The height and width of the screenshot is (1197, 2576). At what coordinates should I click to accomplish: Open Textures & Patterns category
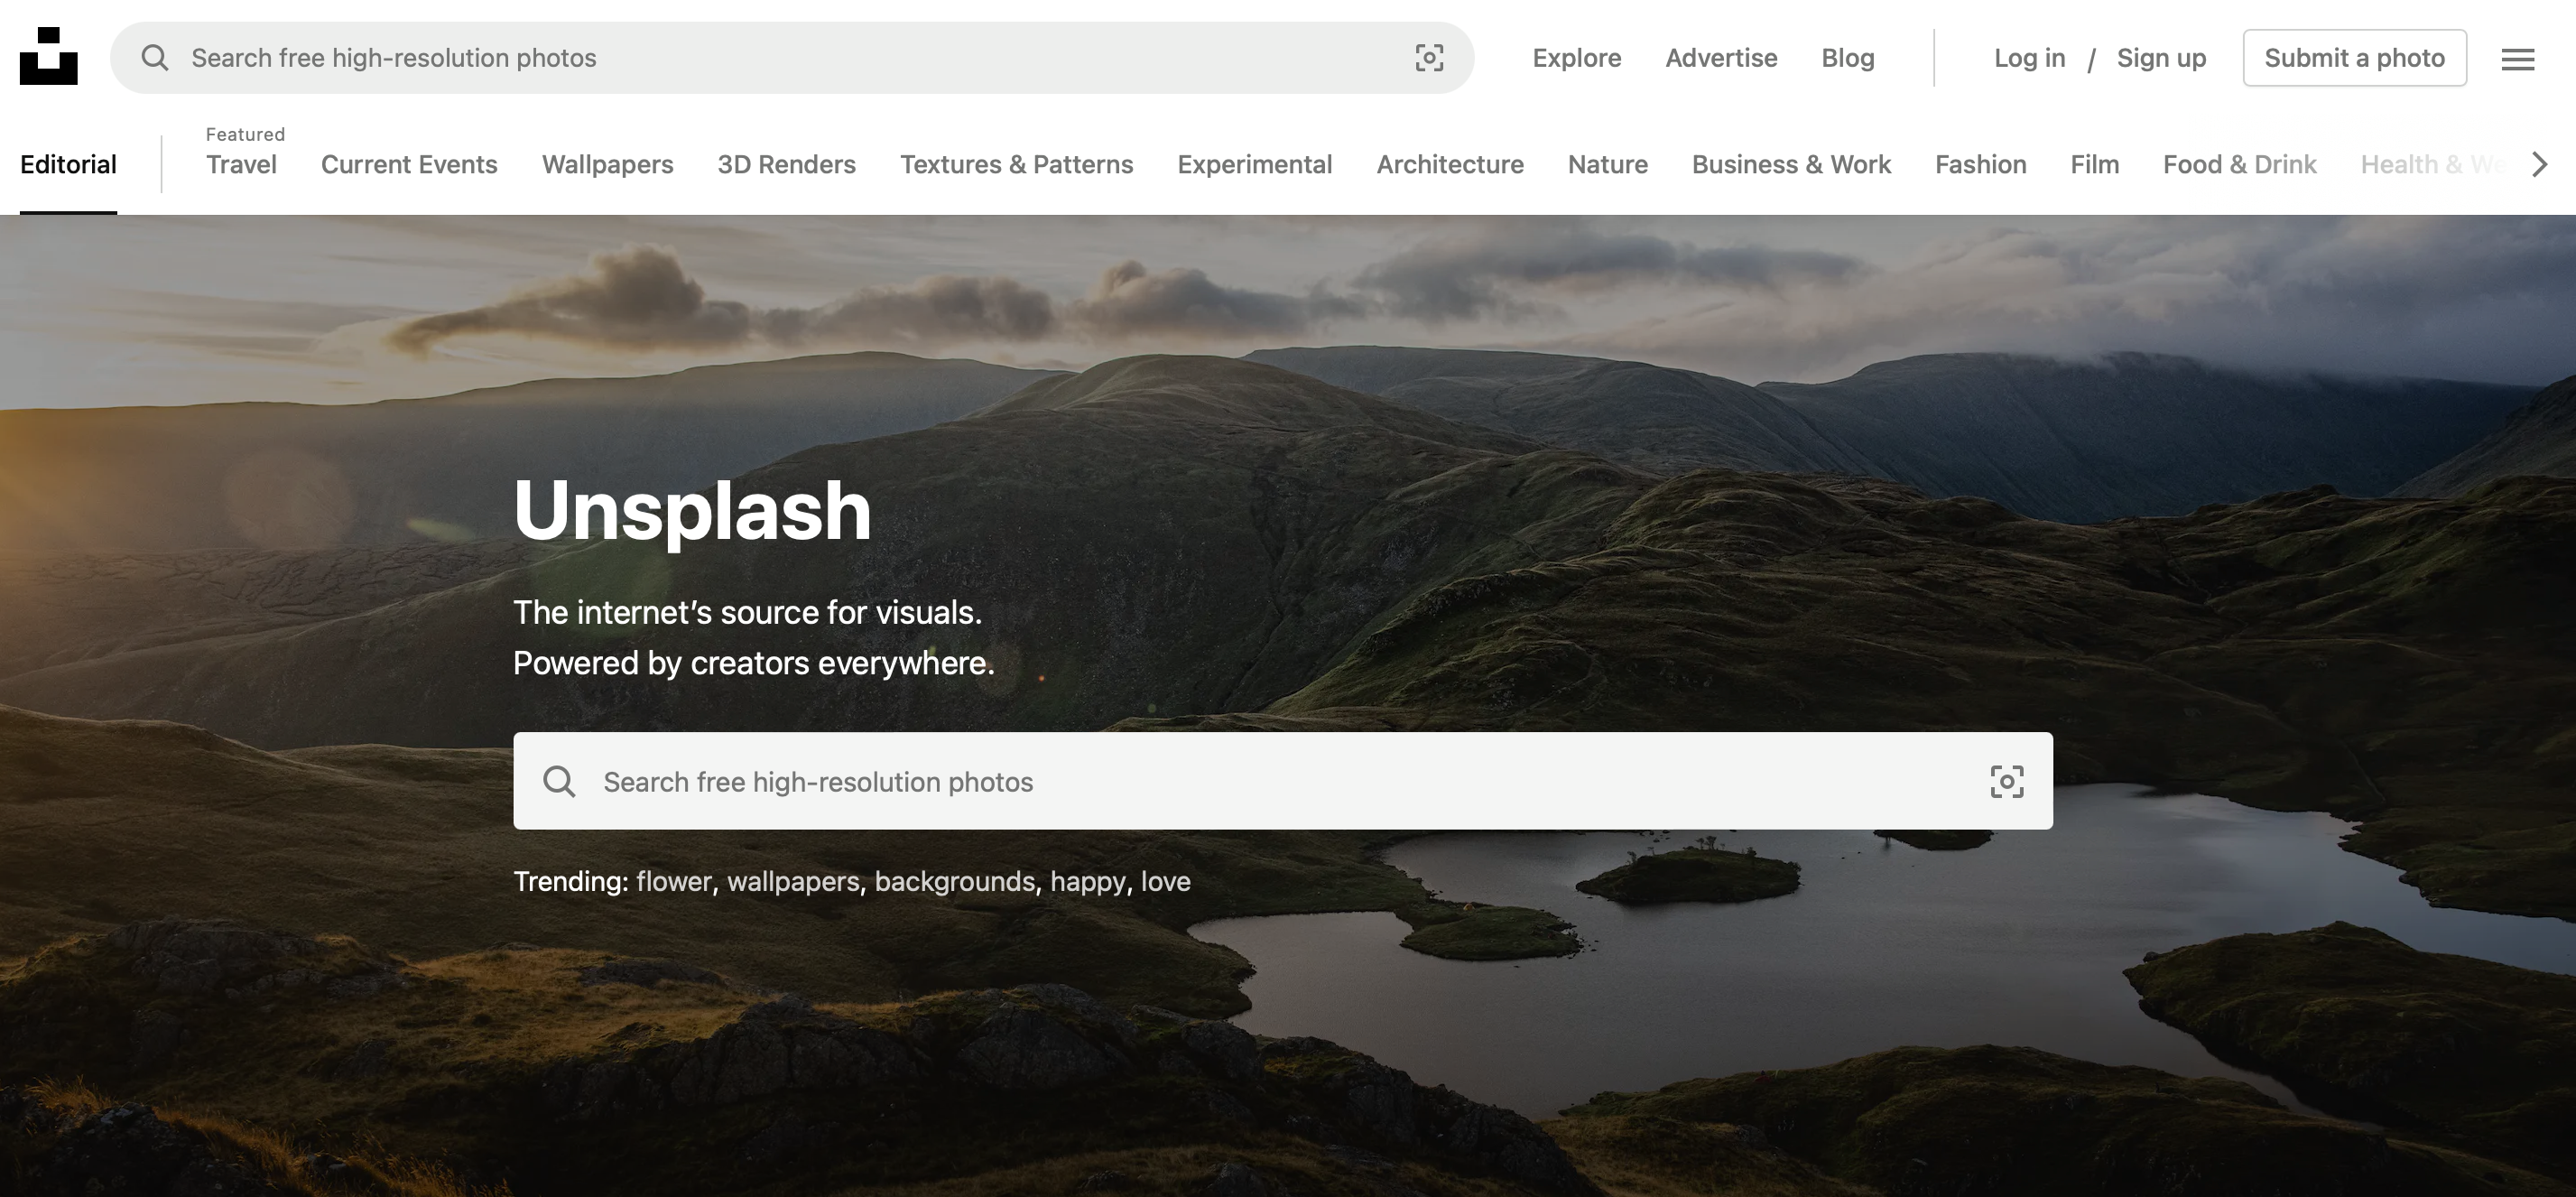(1016, 164)
